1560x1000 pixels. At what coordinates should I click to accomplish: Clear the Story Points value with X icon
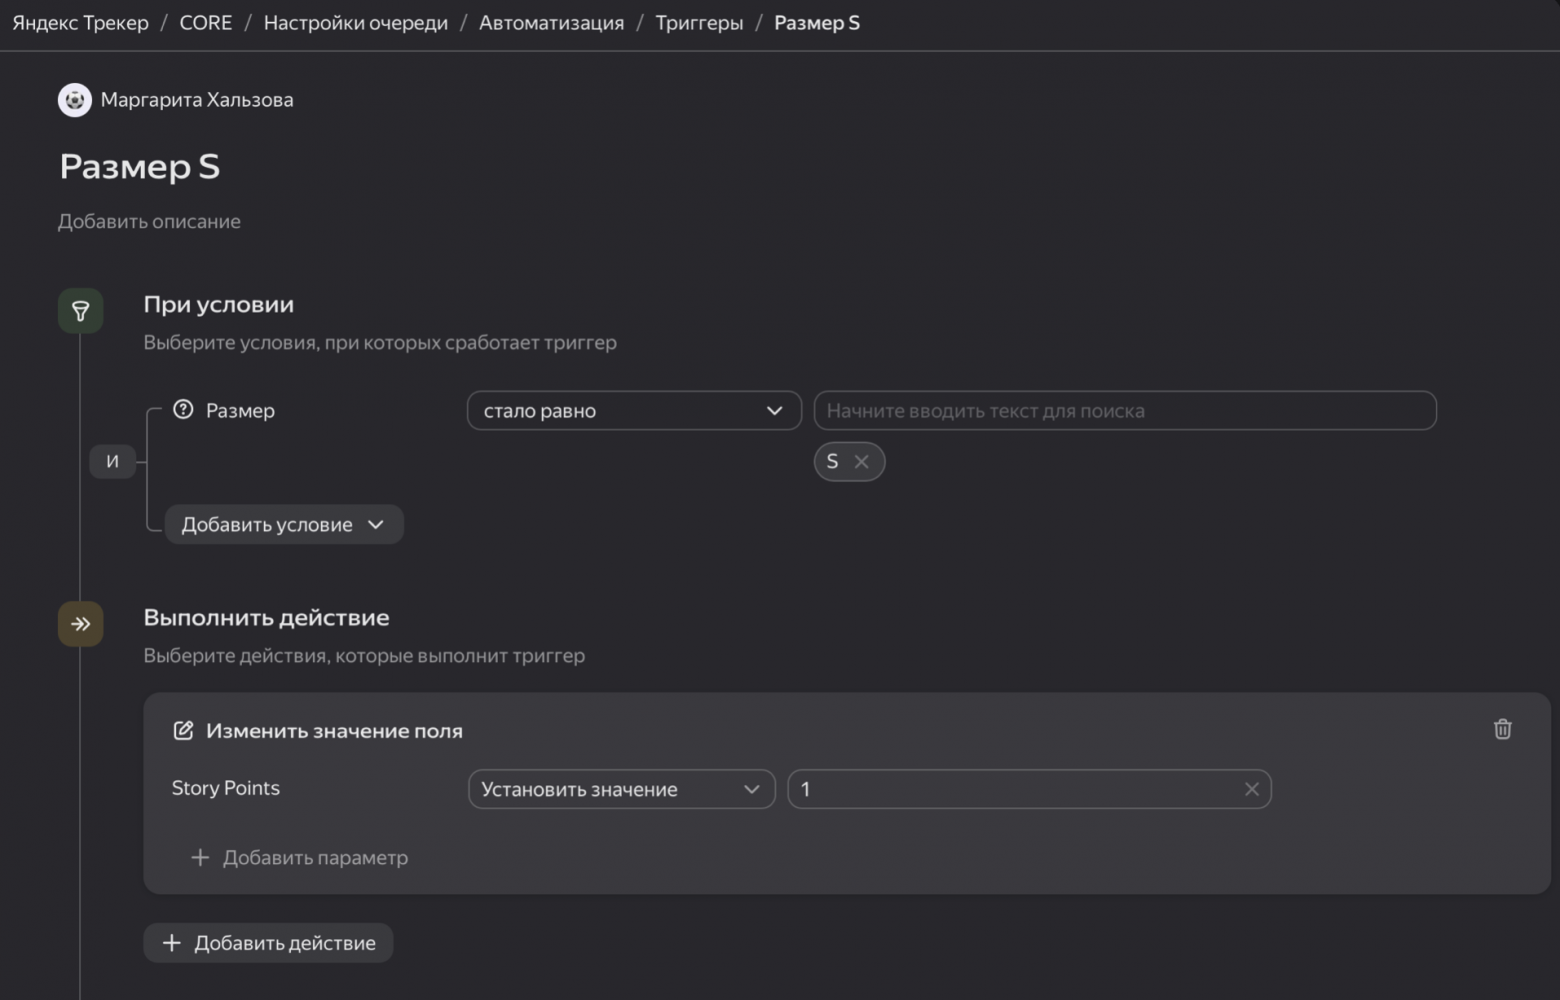pyautogui.click(x=1251, y=789)
